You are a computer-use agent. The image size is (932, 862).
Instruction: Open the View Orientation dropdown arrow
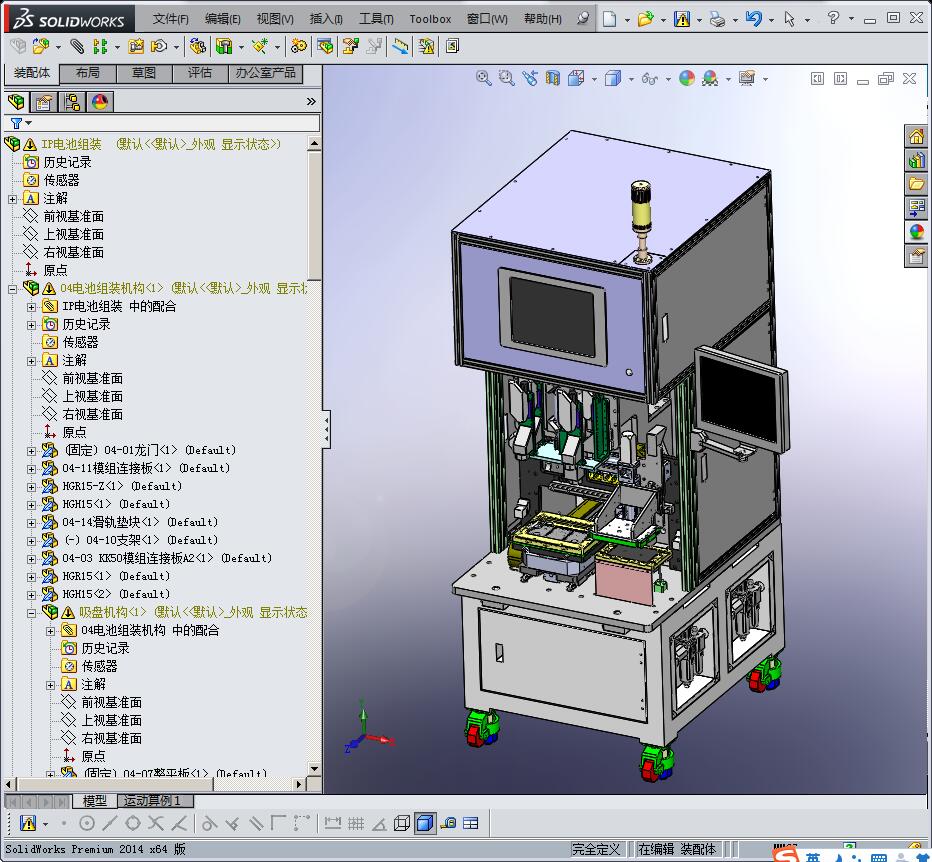(x=594, y=78)
